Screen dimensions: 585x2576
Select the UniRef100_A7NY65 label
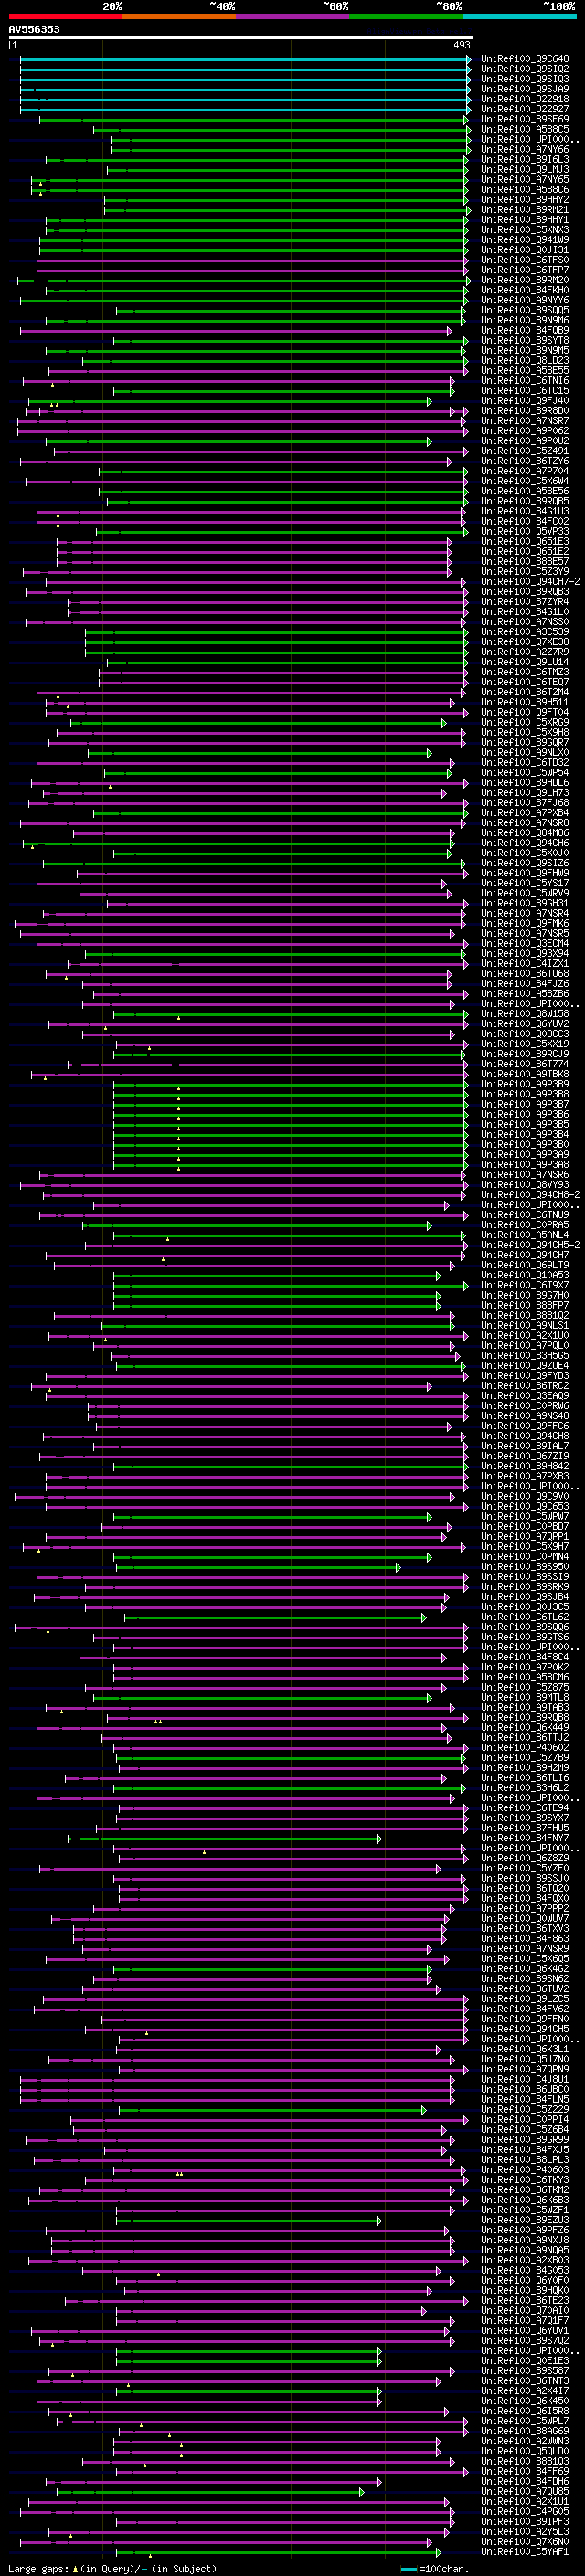coord(525,179)
